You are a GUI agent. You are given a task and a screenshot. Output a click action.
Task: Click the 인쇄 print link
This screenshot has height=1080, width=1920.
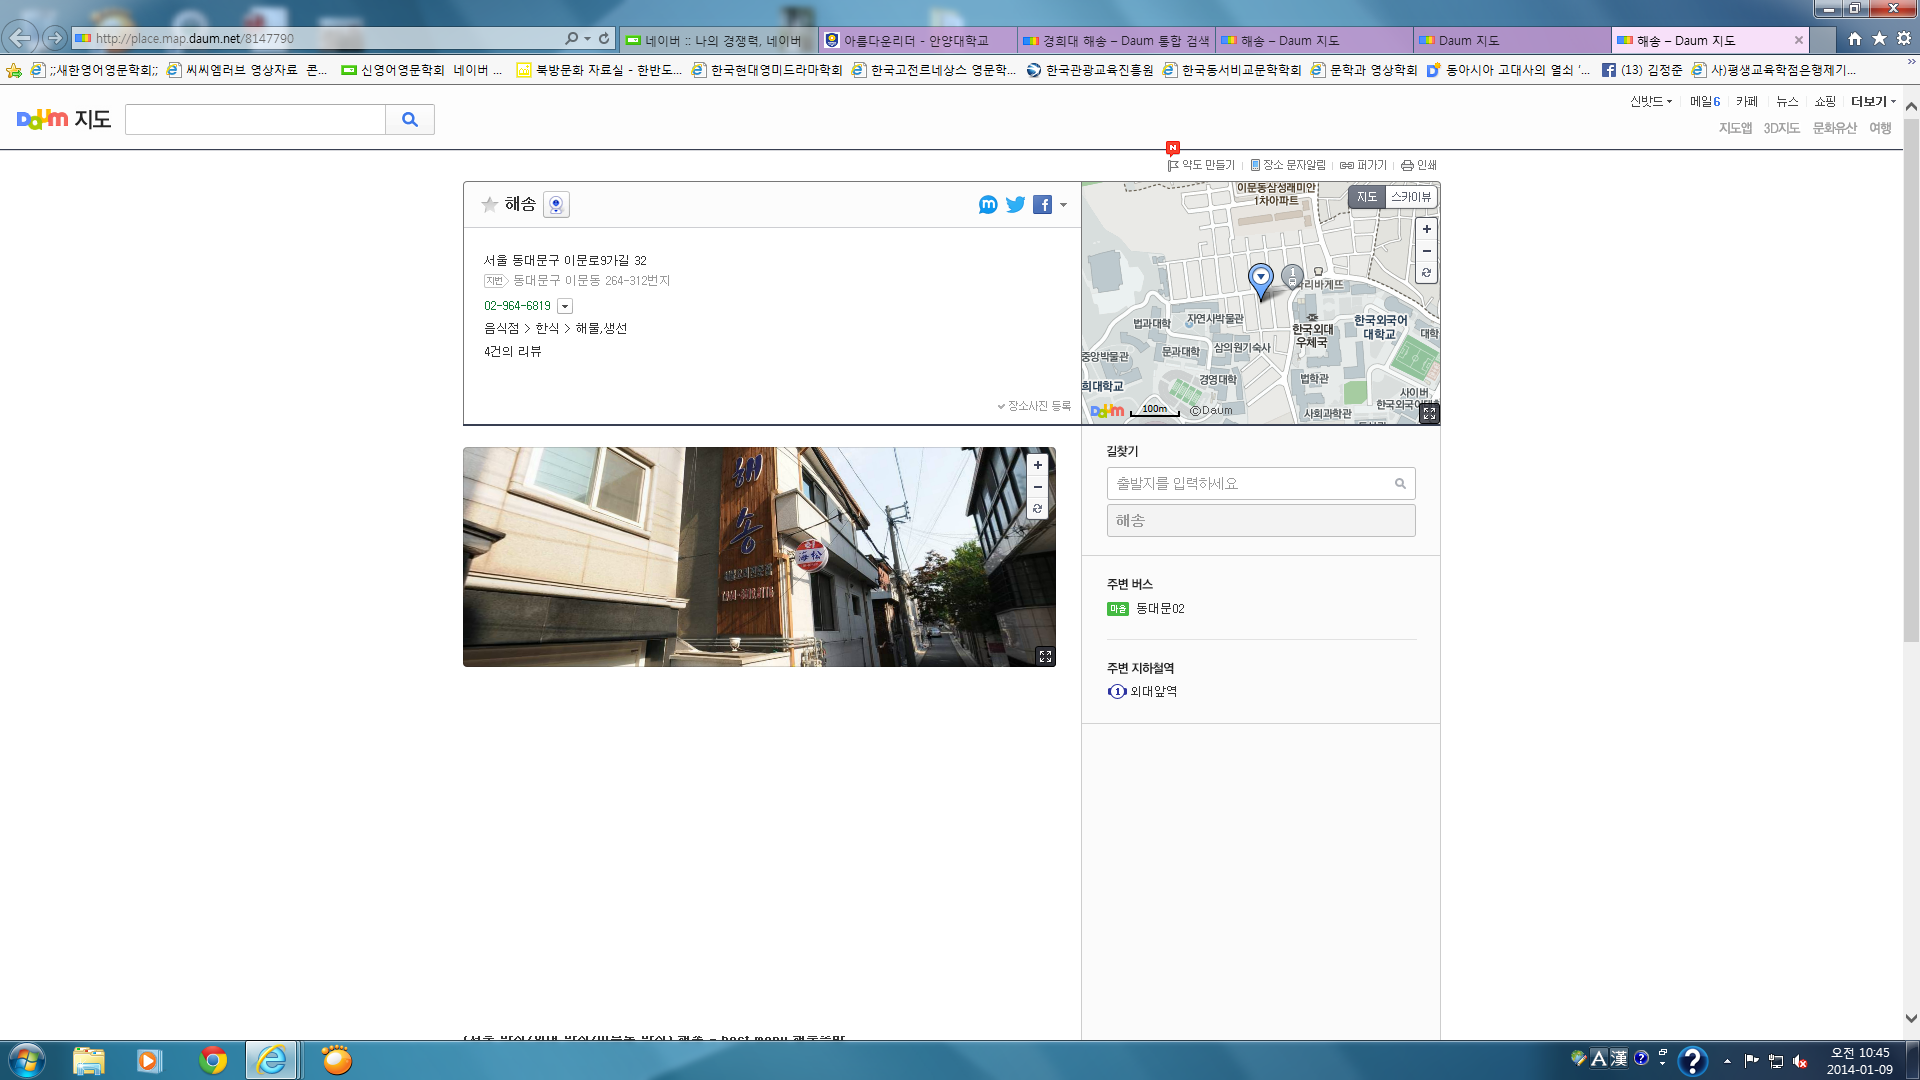[x=1419, y=165]
